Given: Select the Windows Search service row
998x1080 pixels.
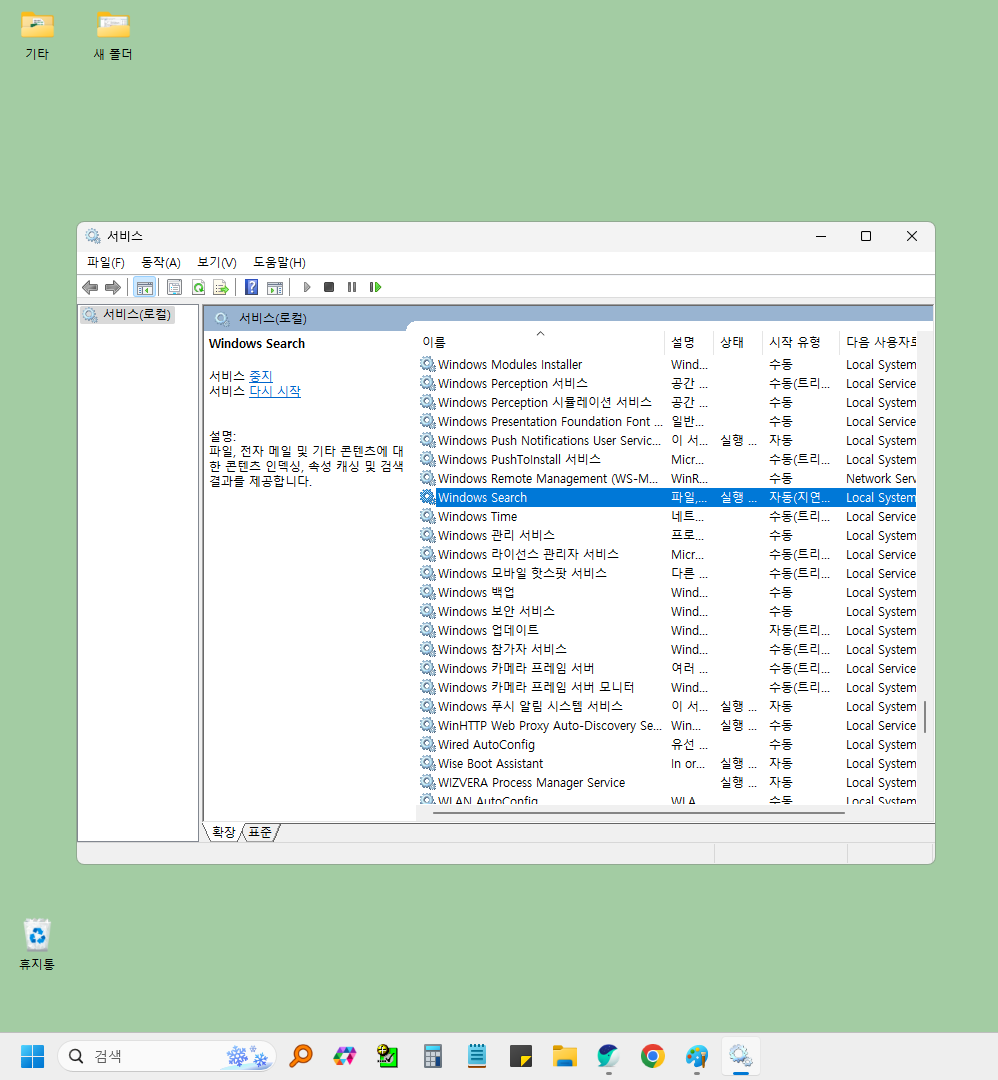Looking at the screenshot, I should click(667, 497).
